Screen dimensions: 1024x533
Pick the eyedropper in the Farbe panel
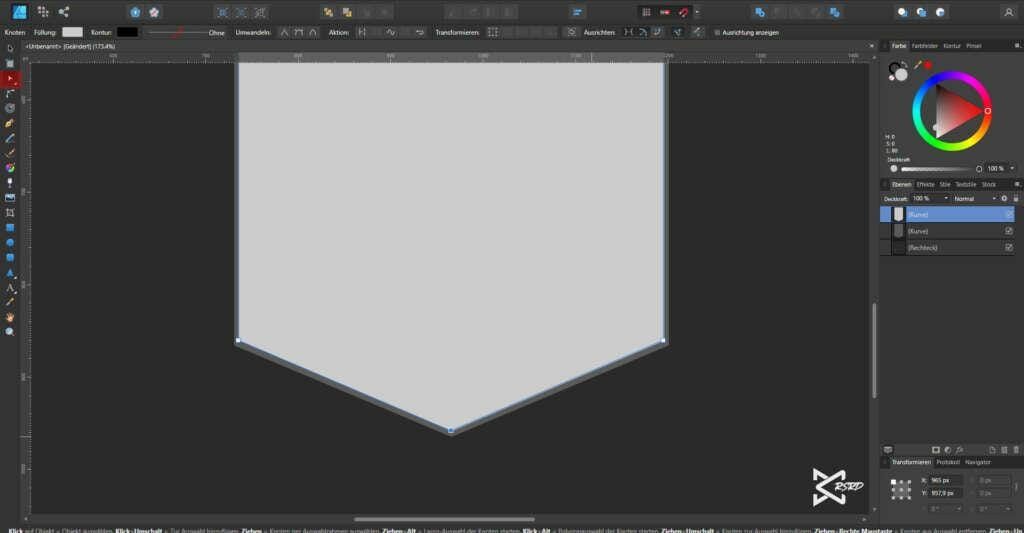[916, 65]
